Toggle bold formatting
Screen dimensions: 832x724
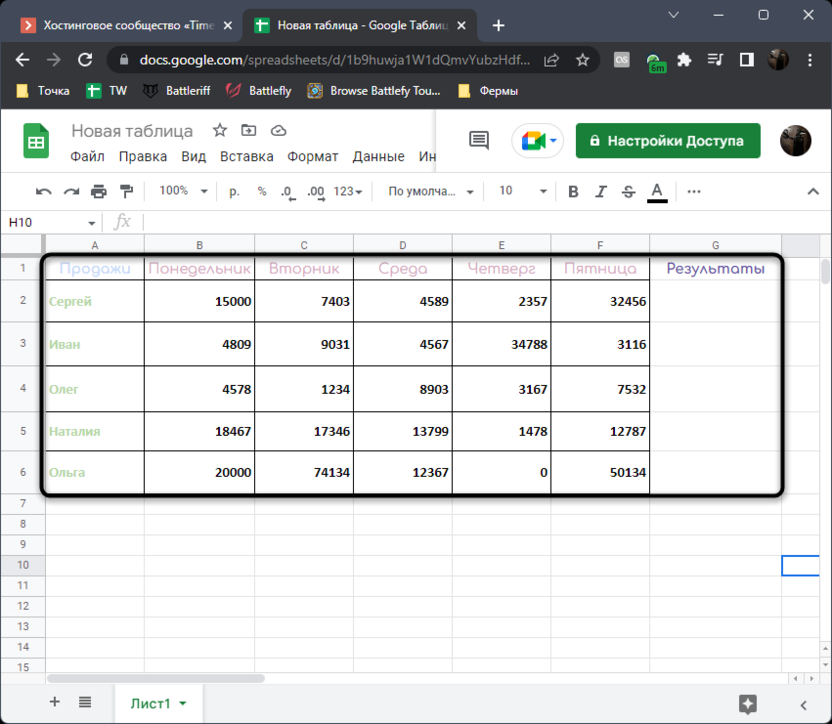[x=573, y=192]
